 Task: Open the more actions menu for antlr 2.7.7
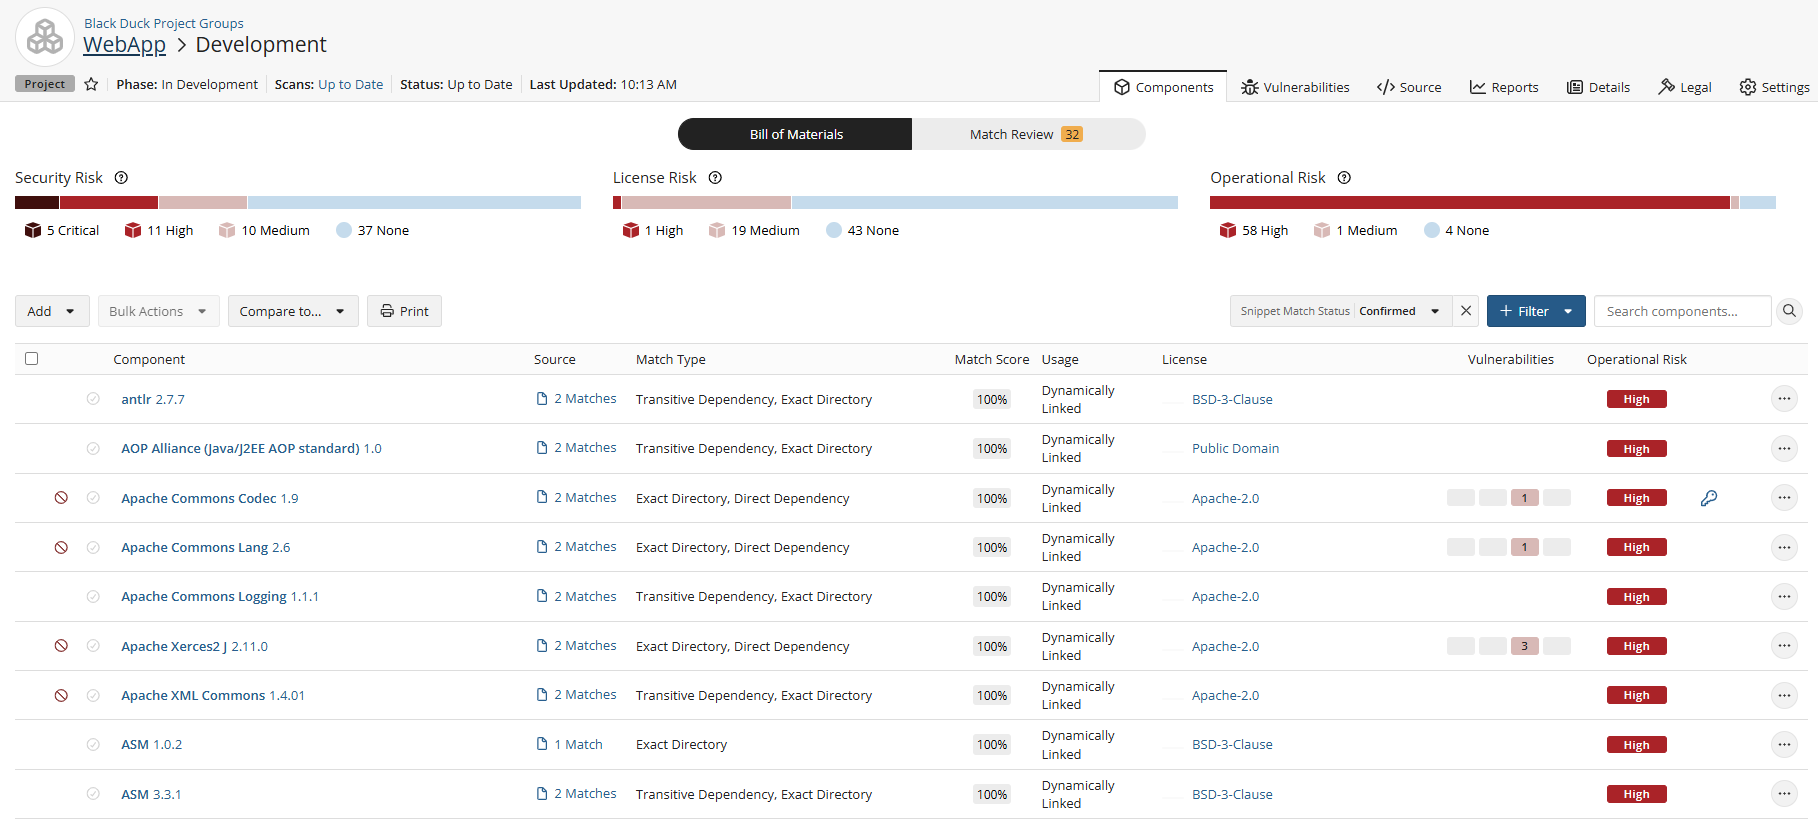pyautogui.click(x=1784, y=399)
